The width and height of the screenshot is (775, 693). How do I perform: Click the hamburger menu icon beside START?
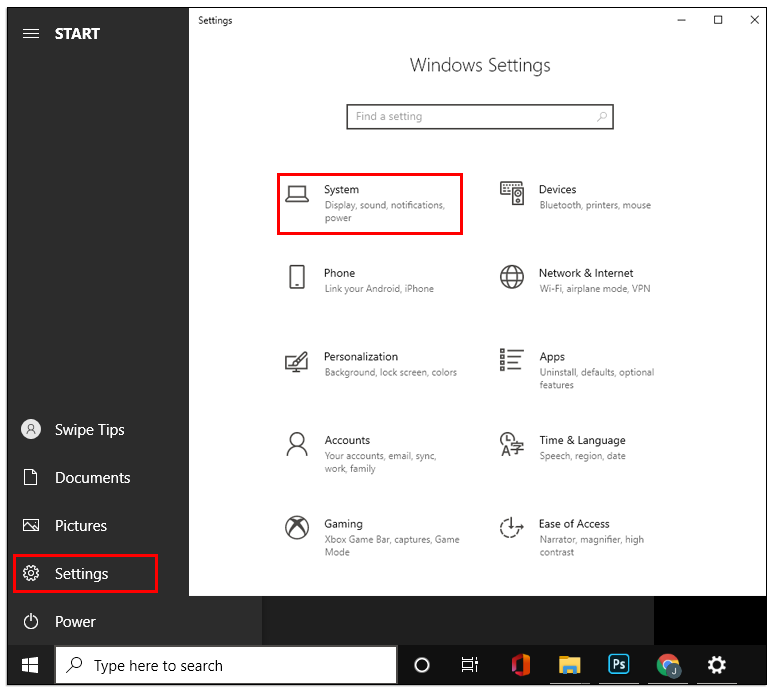[31, 34]
